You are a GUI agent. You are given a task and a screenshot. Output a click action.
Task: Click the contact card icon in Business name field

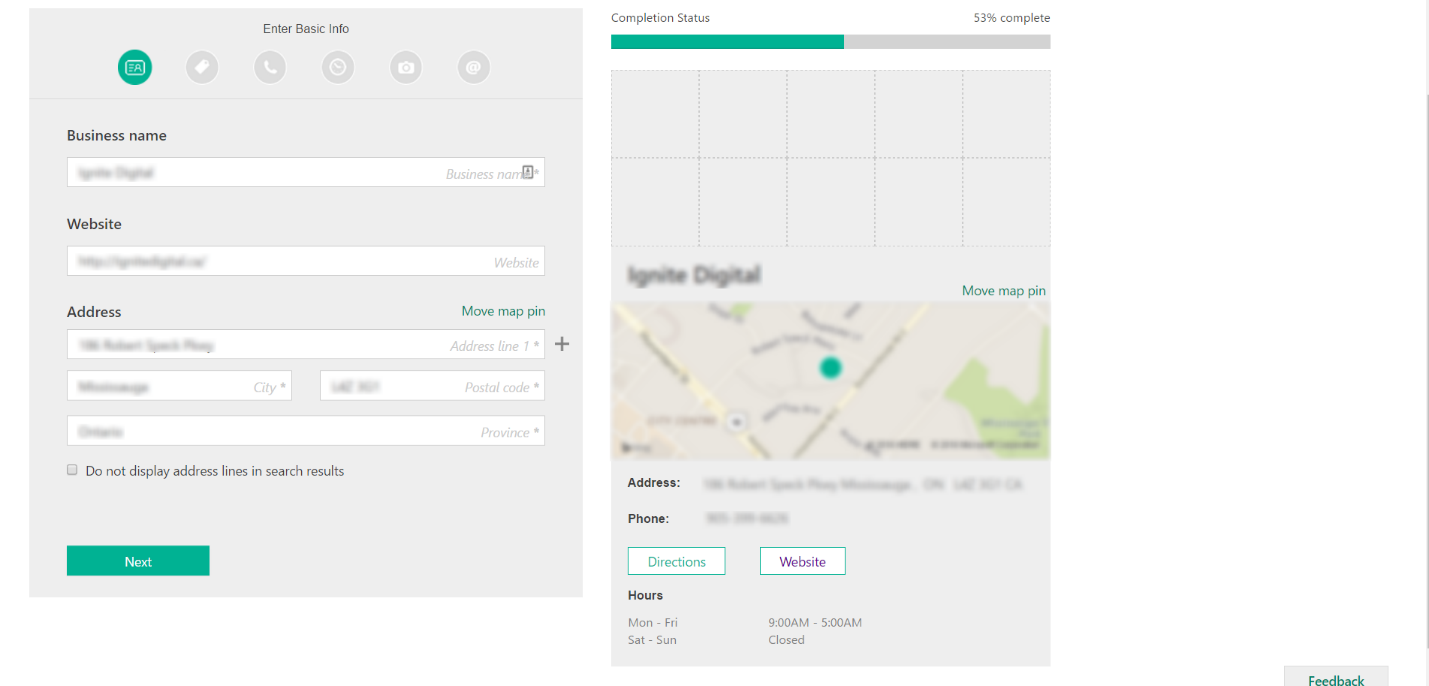point(528,172)
